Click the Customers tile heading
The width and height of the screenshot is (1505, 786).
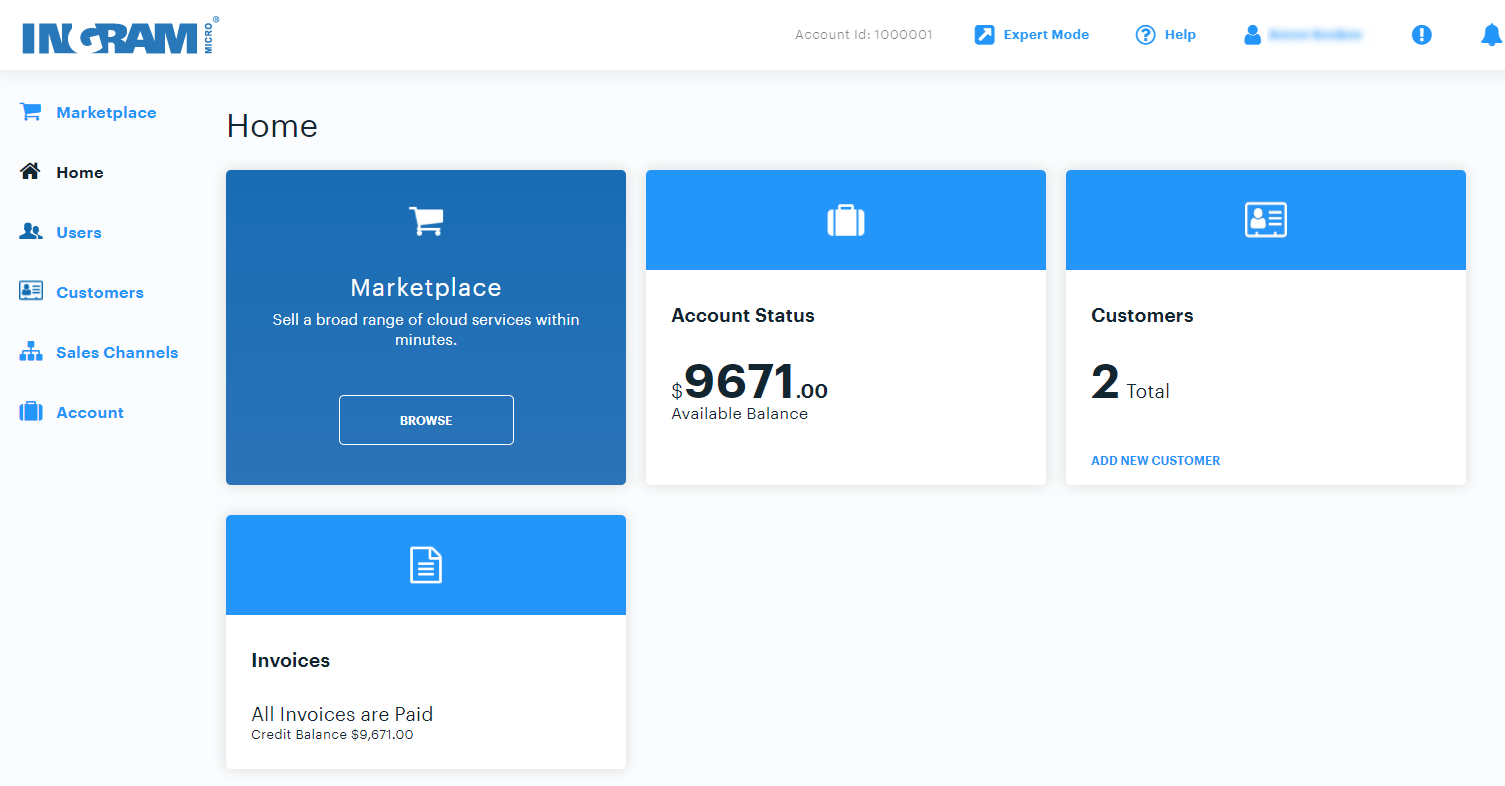coord(1142,316)
